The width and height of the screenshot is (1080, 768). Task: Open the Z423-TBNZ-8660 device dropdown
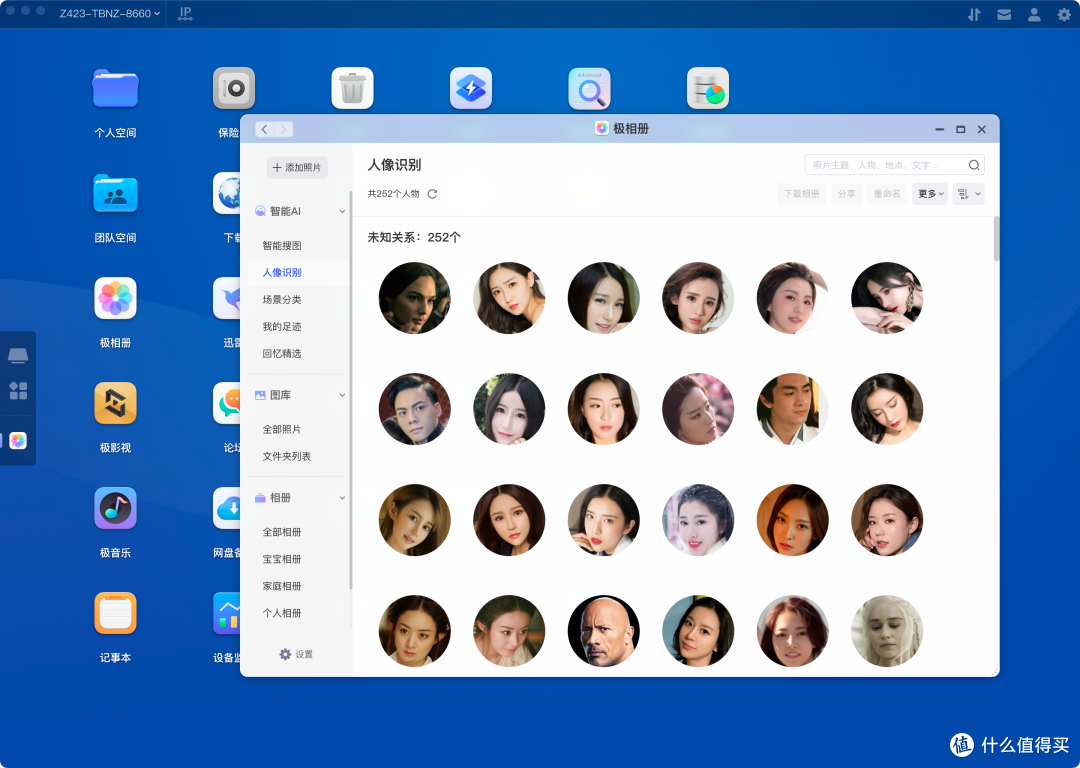(x=110, y=14)
